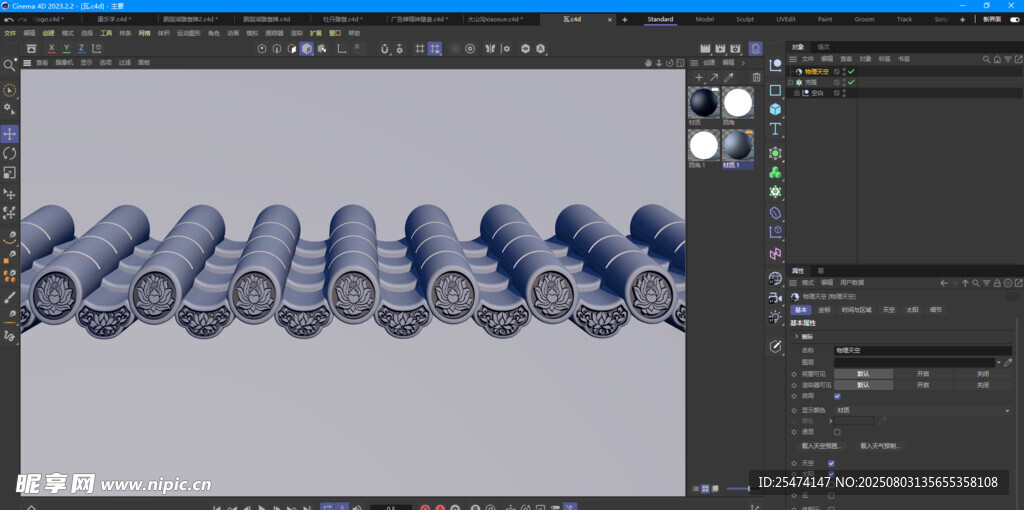
Task: Click the eyedropper icon in material manager
Action: (729, 77)
